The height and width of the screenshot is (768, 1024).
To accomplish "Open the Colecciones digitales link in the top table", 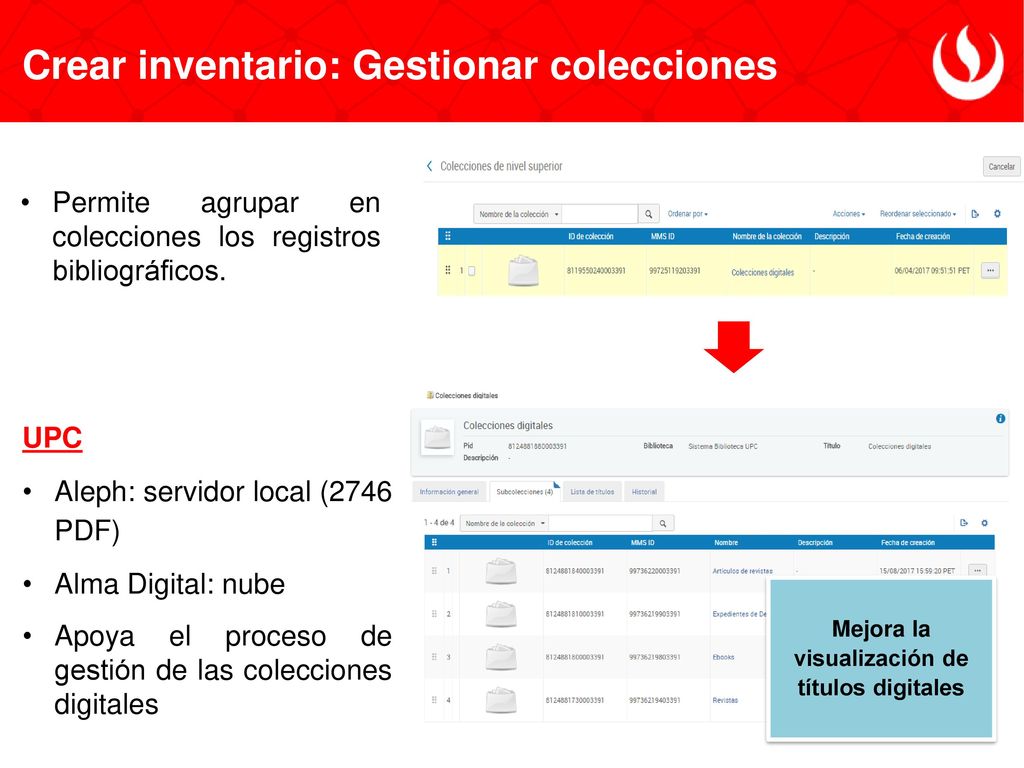I will tap(762, 272).
